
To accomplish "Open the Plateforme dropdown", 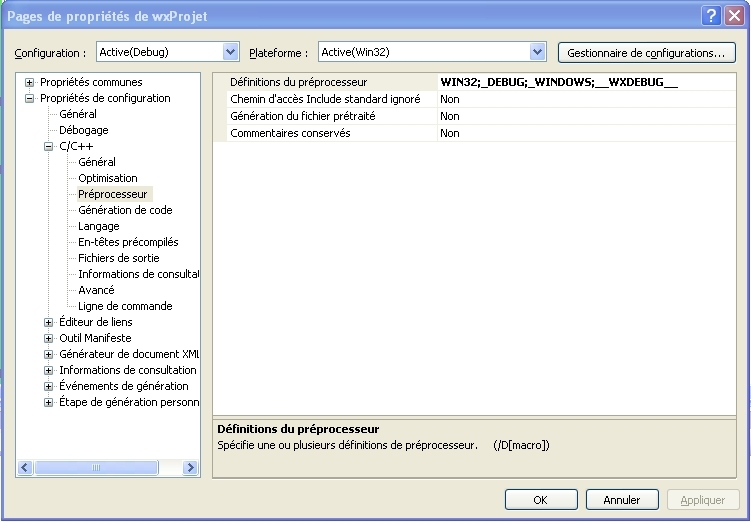I will (538, 52).
